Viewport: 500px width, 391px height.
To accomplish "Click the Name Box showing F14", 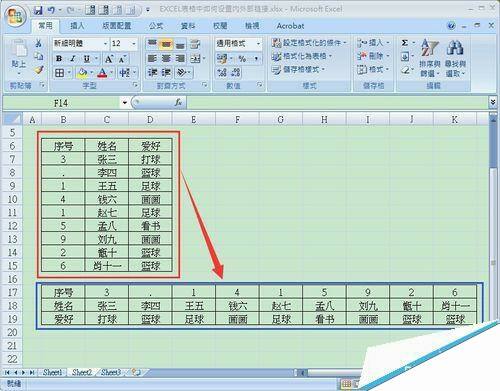I will (61, 103).
